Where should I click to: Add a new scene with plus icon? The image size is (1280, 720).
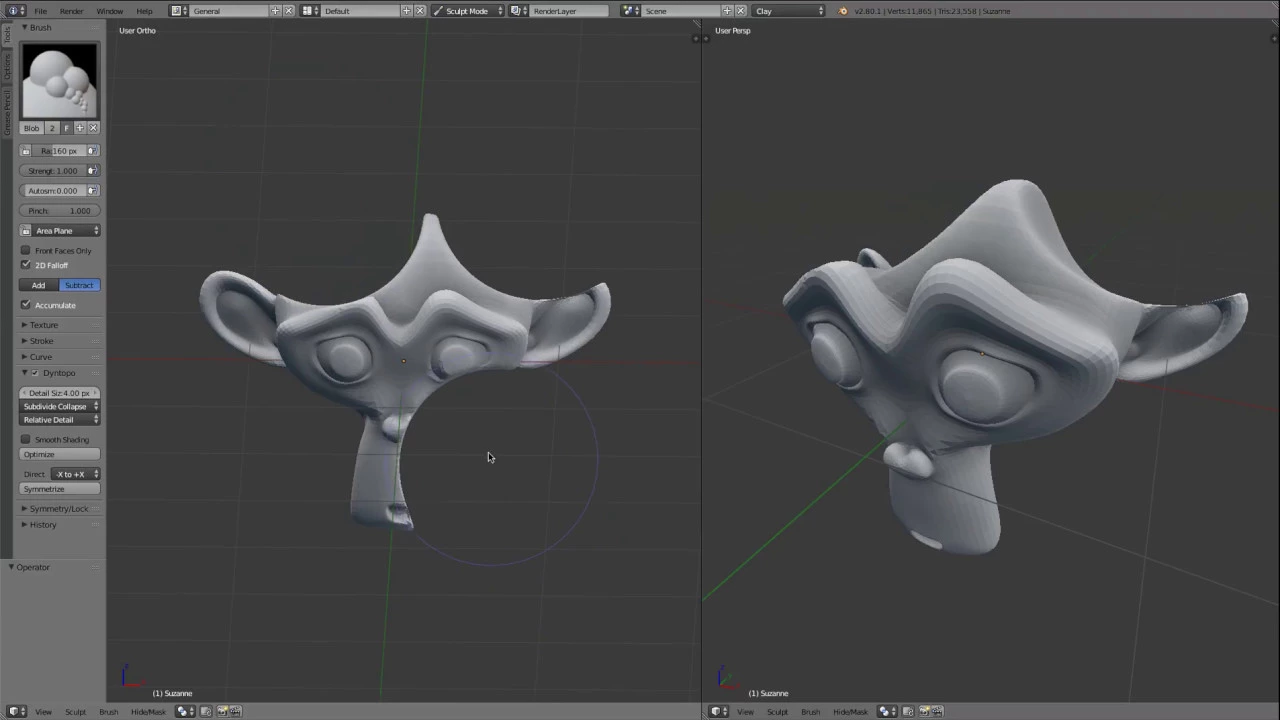pos(727,11)
